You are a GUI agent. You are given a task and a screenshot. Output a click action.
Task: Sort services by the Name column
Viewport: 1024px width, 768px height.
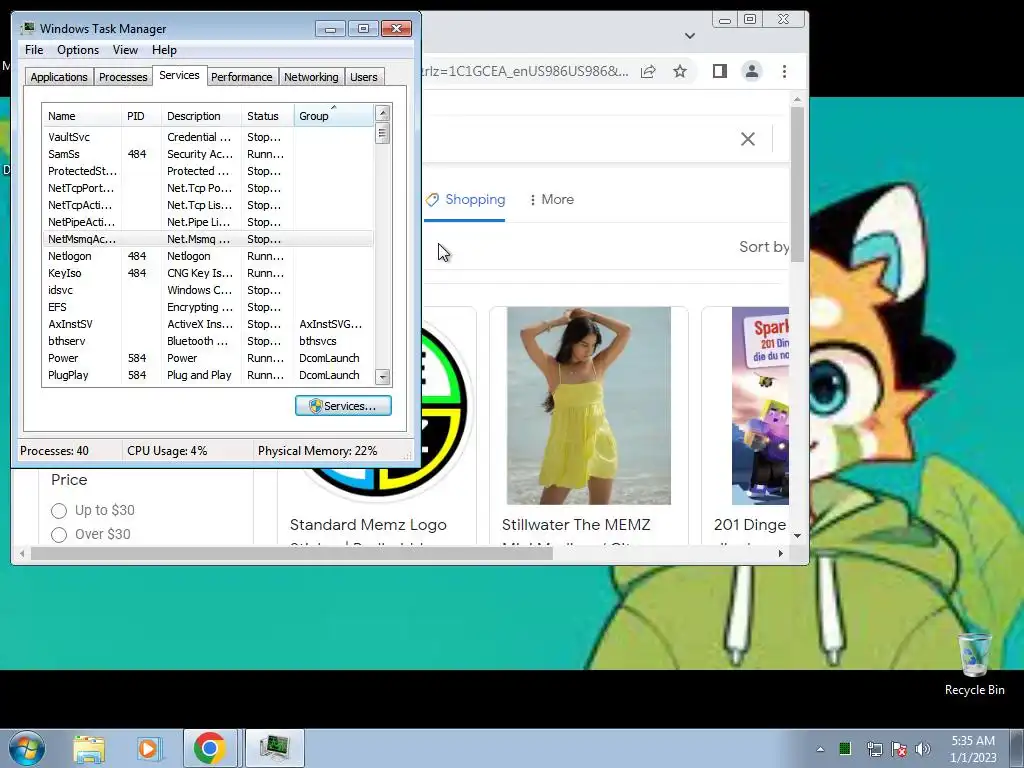[x=82, y=116]
